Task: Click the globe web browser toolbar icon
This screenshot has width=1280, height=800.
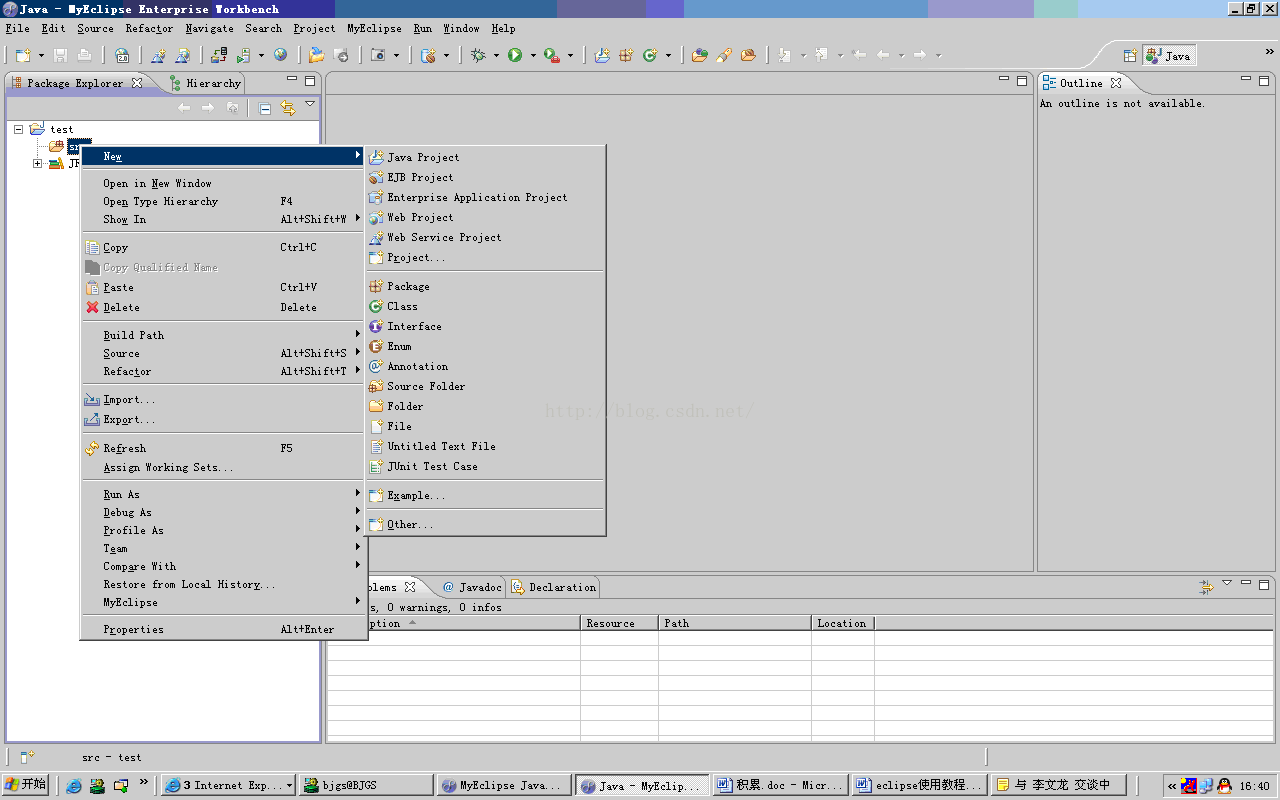Action: (x=280, y=55)
